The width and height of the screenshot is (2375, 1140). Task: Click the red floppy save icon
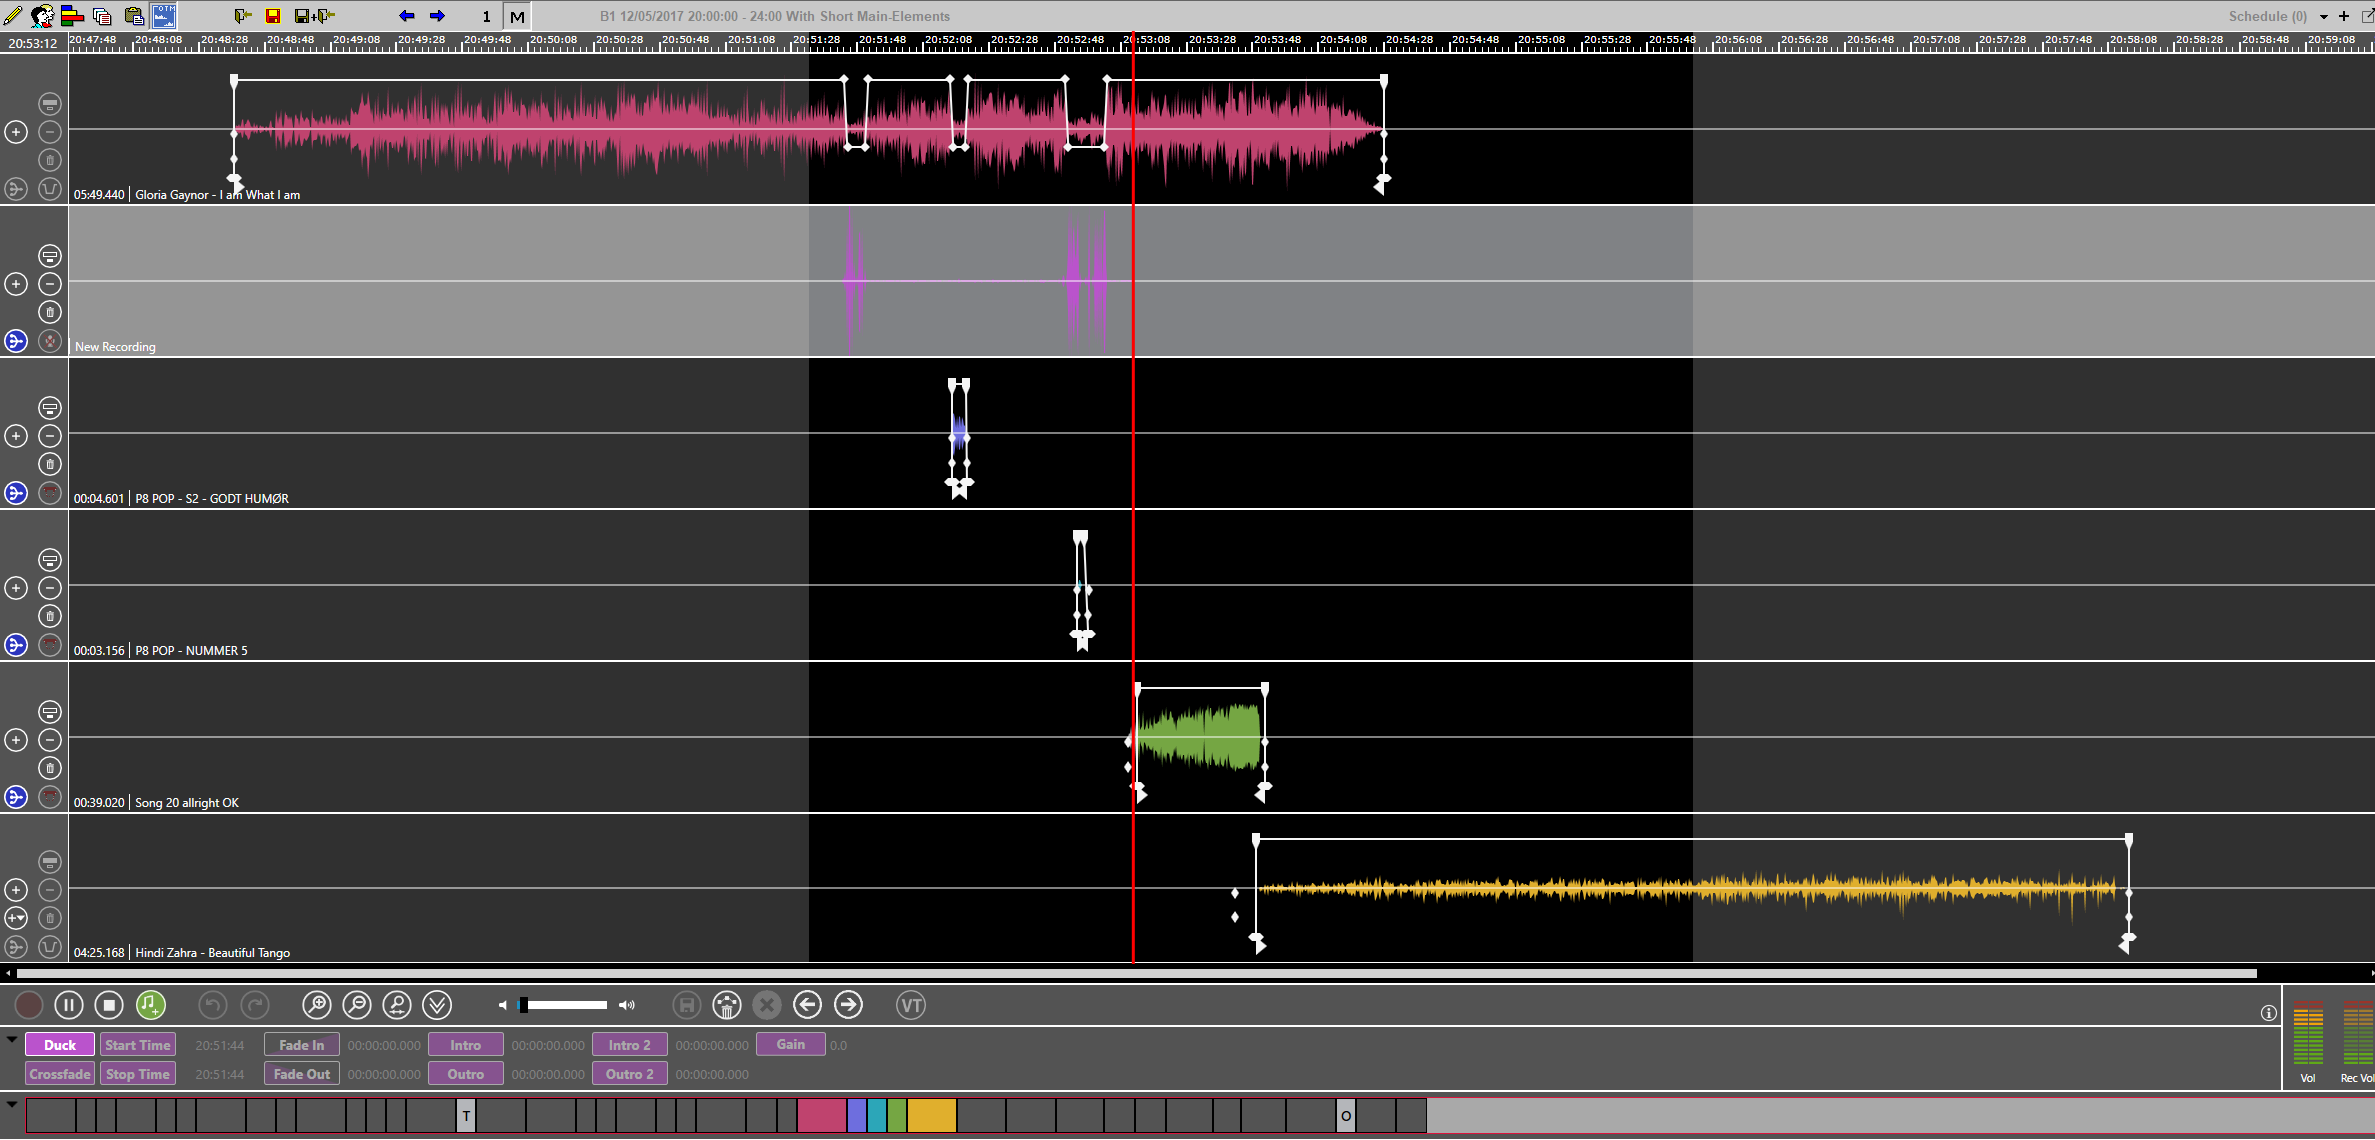(272, 16)
